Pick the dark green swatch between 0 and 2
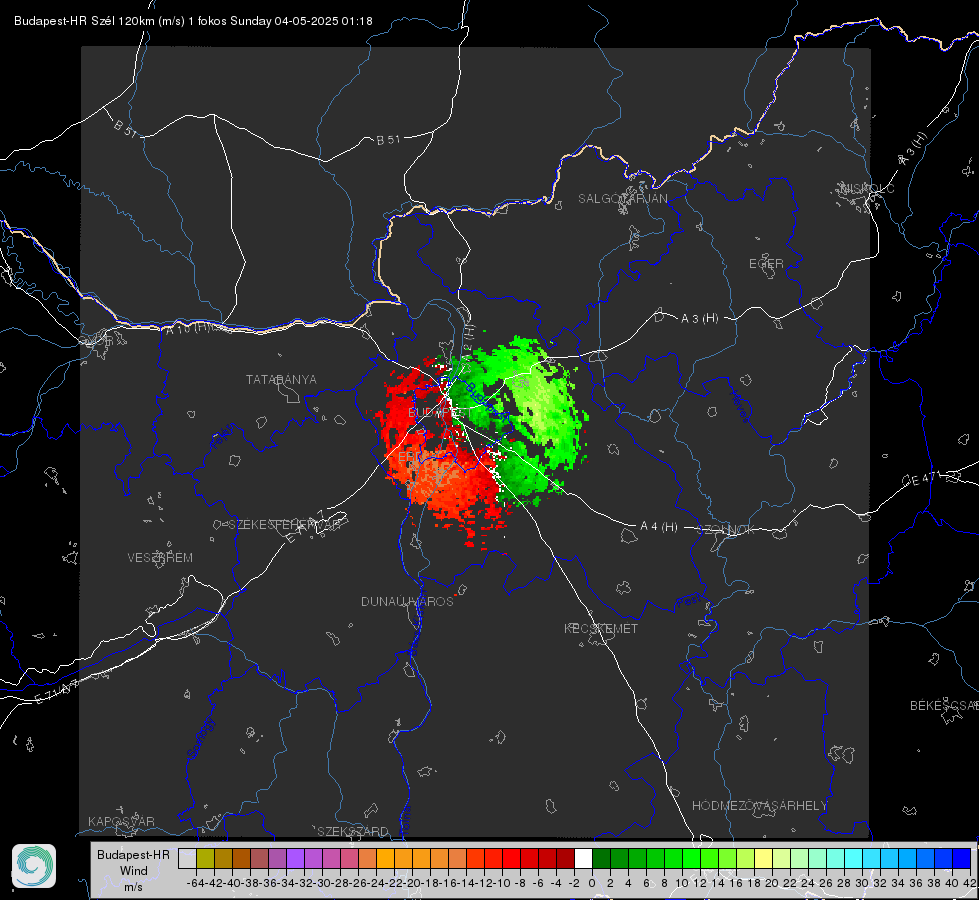The height and width of the screenshot is (900, 979). pyautogui.click(x=601, y=858)
